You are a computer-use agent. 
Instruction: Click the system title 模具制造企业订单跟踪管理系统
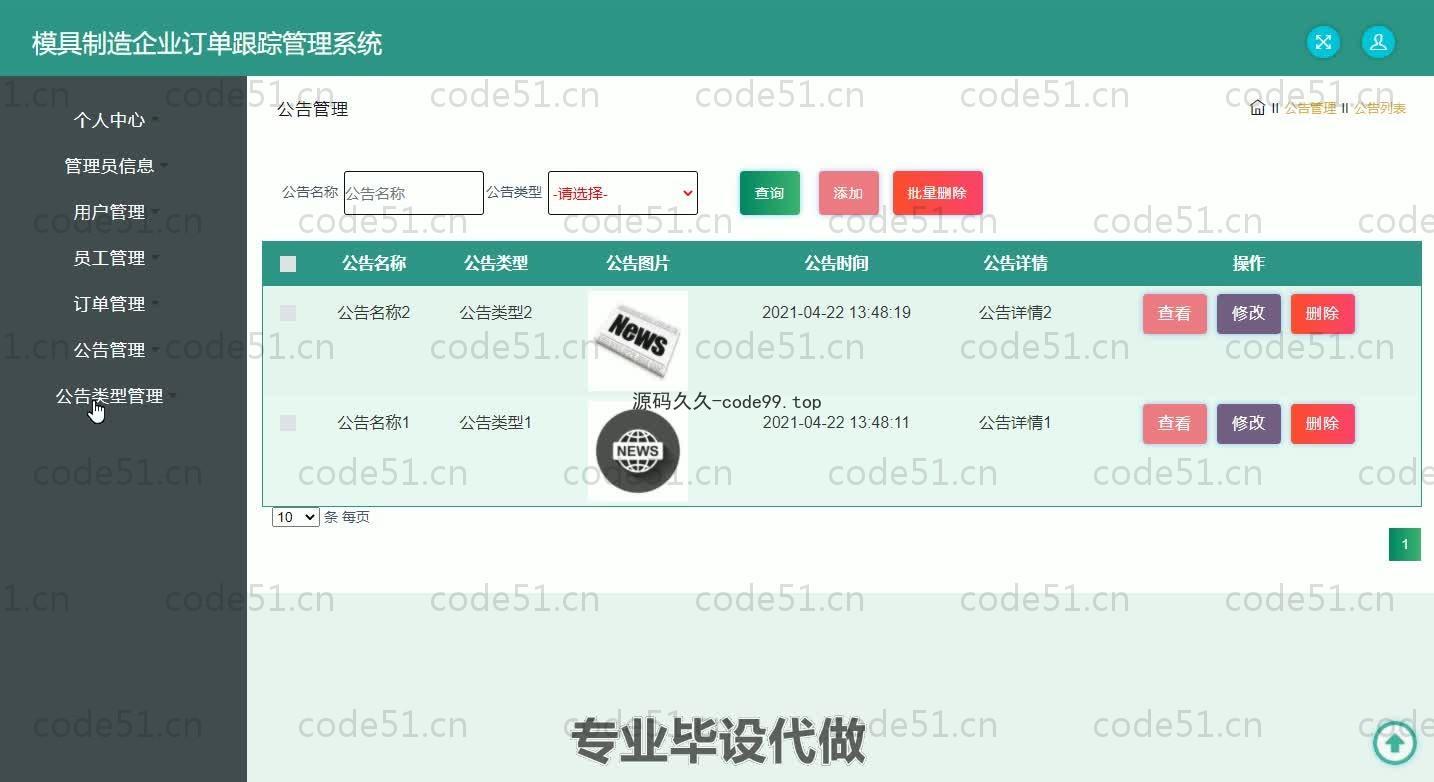[207, 44]
